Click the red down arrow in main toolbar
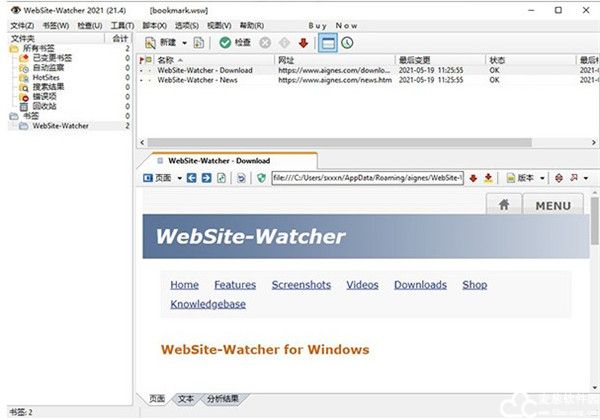 [303, 43]
